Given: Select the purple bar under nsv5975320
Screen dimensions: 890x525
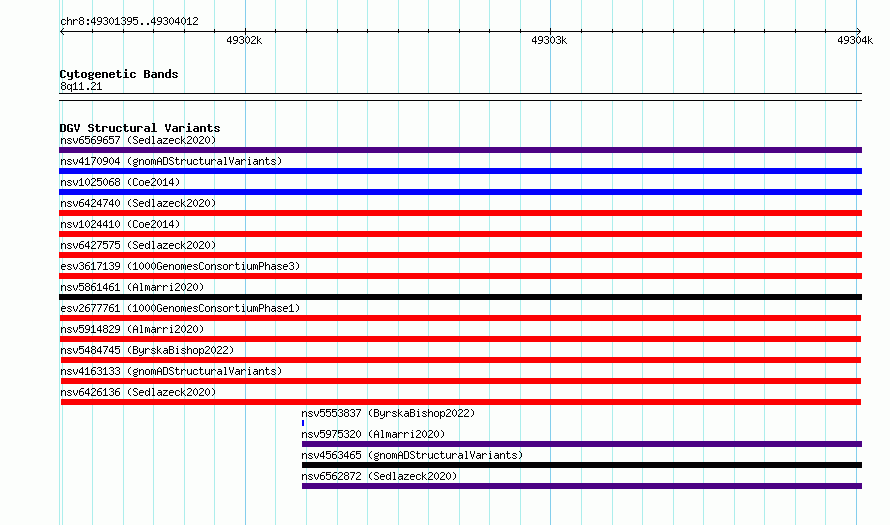Looking at the screenshot, I should click(x=582, y=444).
